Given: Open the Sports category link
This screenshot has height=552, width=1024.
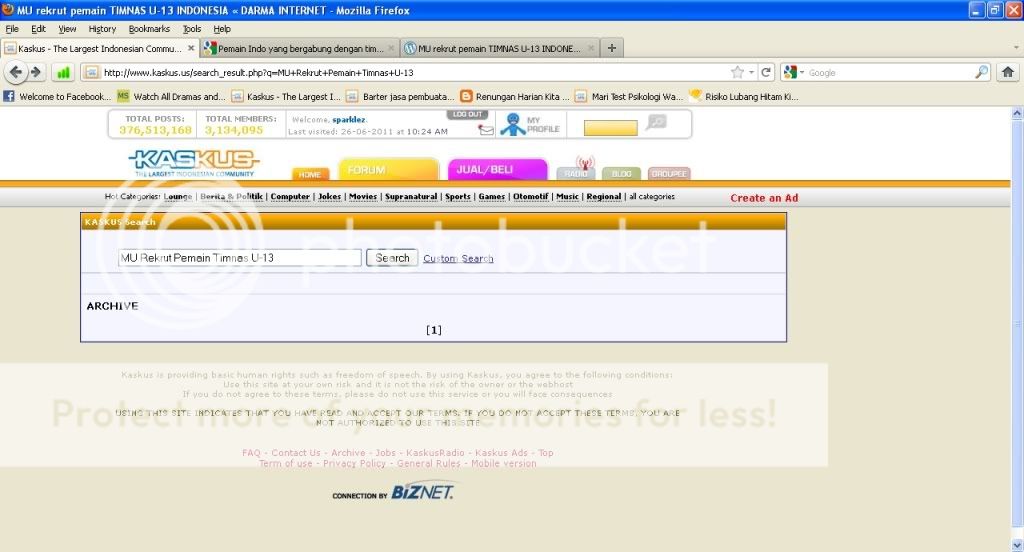Looking at the screenshot, I should 458,197.
